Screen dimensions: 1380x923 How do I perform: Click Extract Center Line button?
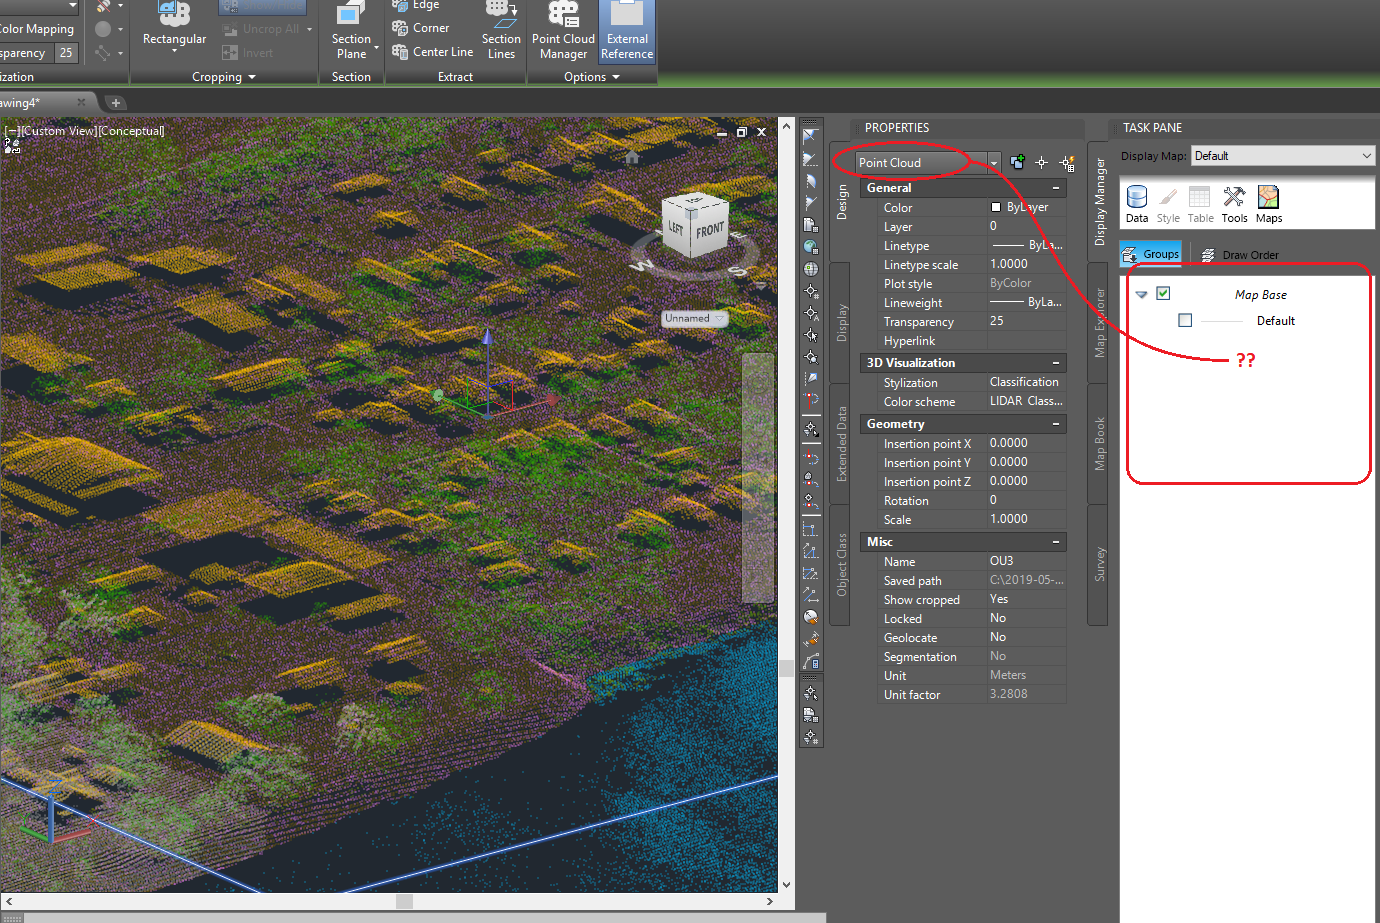tap(433, 52)
